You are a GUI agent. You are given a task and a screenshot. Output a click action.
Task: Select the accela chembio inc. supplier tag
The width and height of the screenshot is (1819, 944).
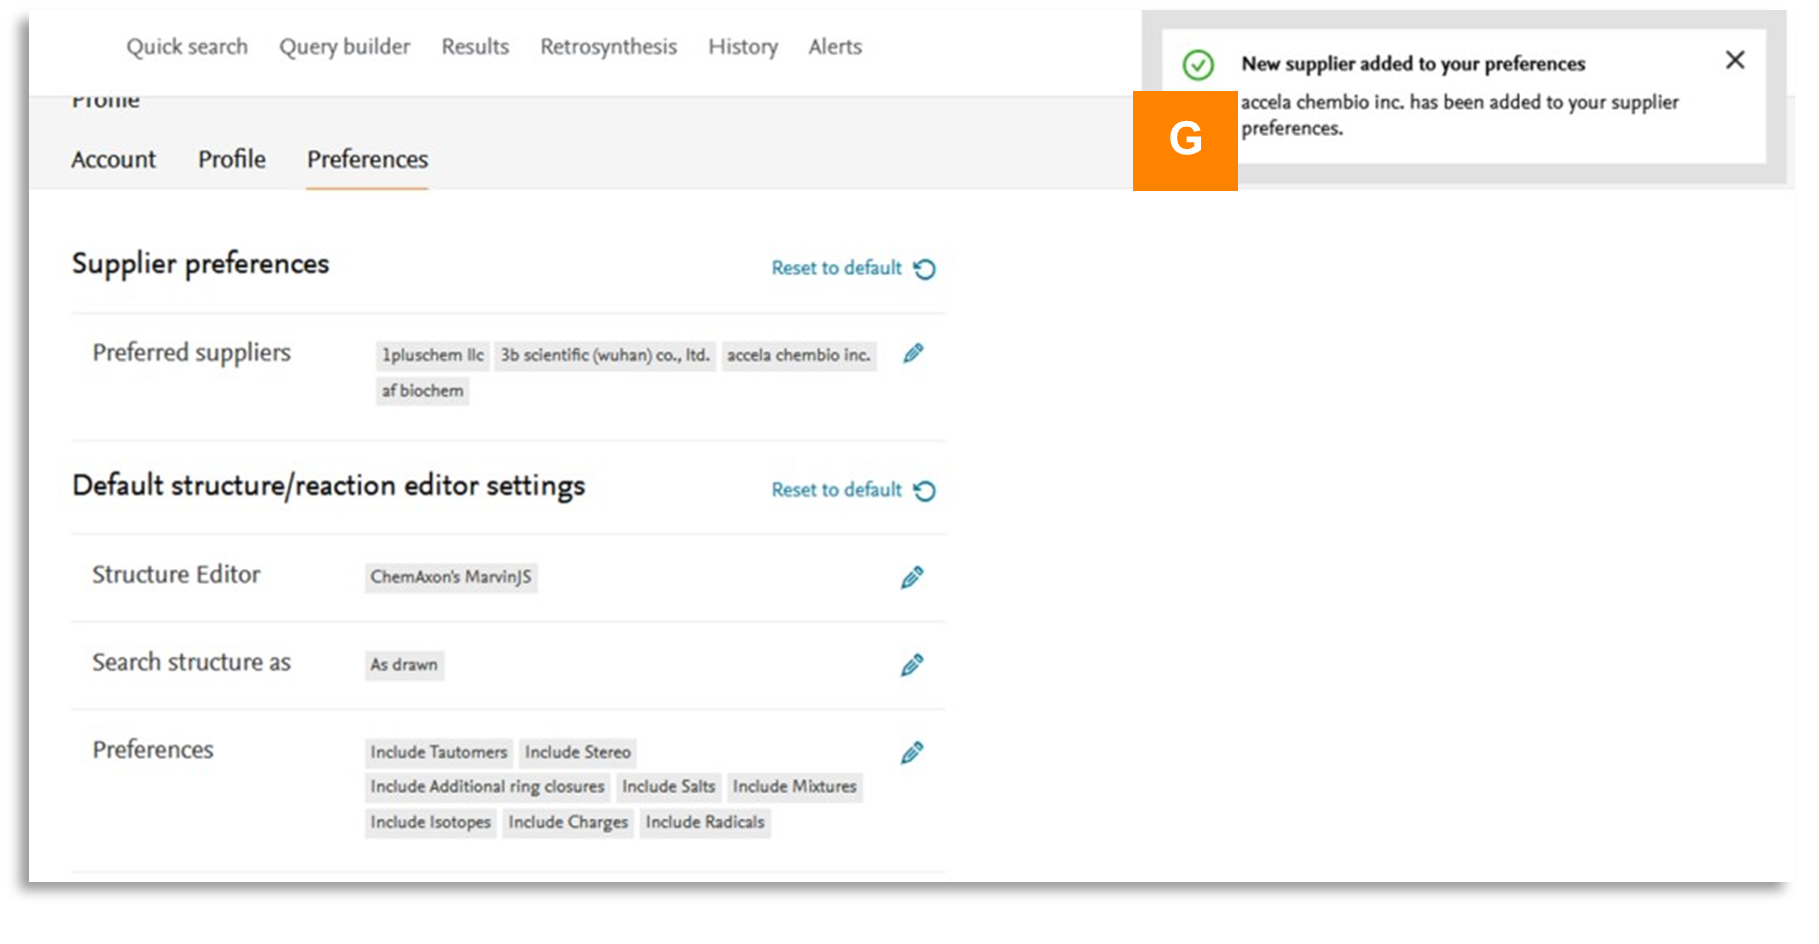[x=798, y=356]
